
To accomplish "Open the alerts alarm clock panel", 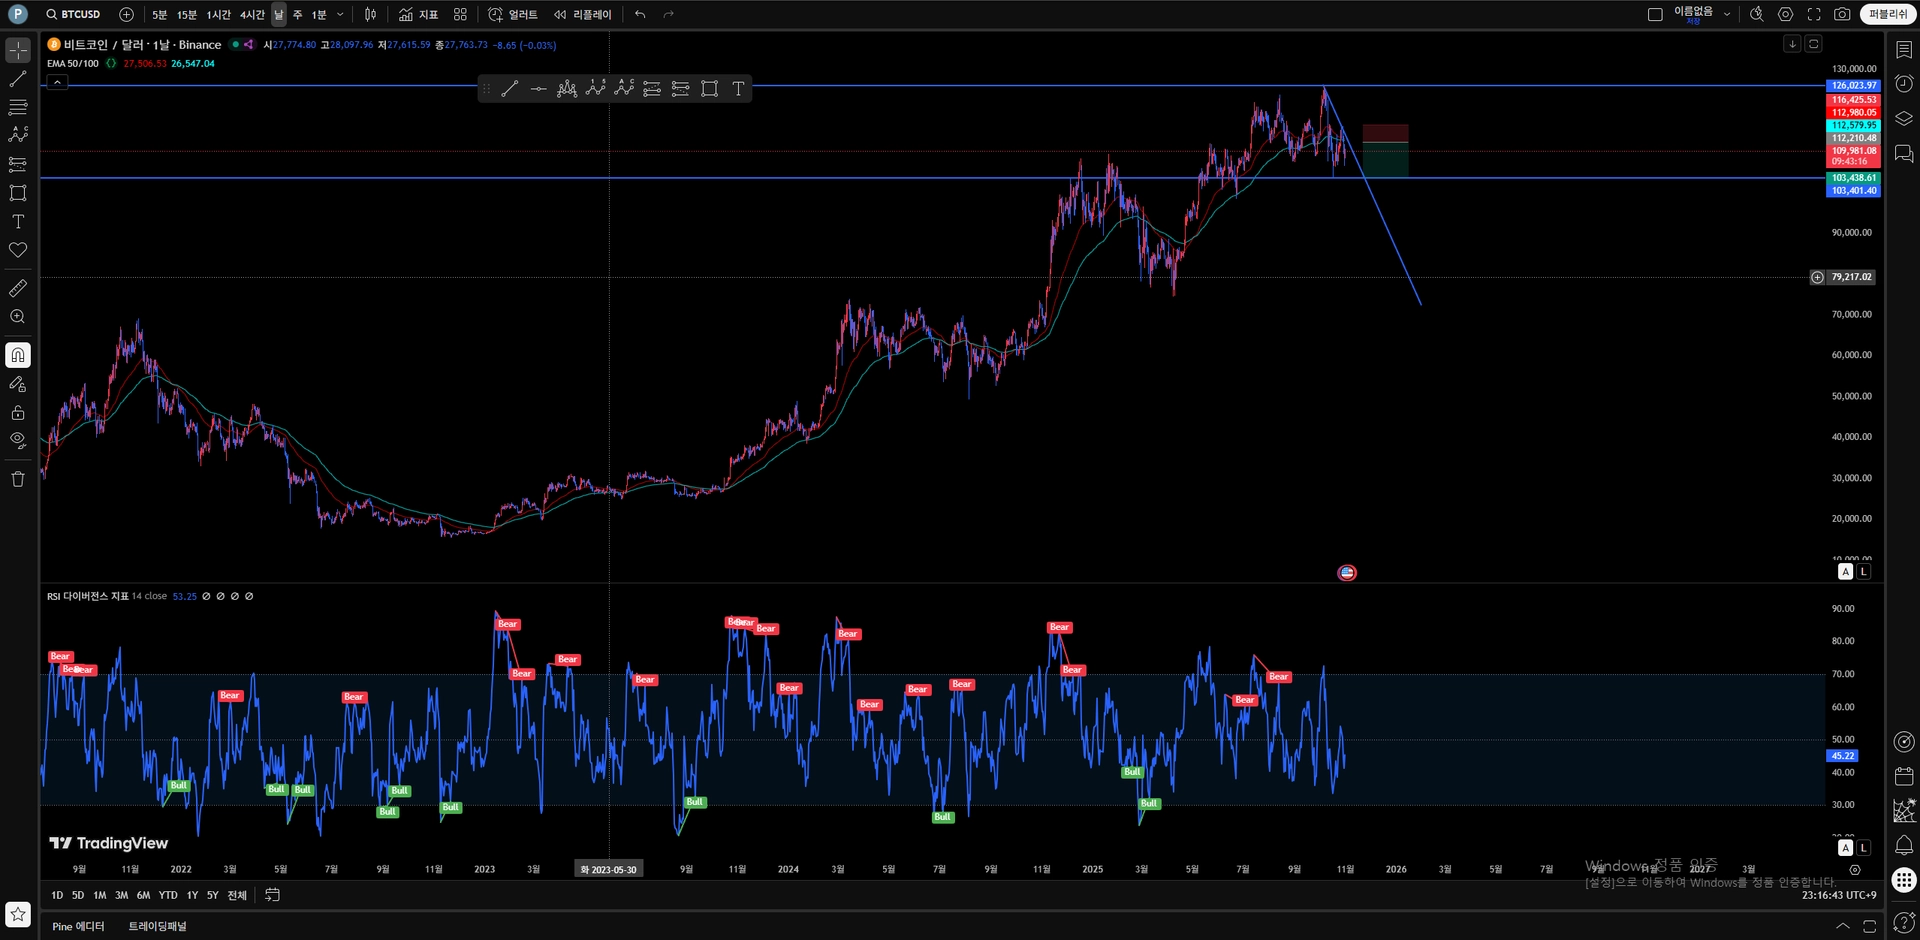I will coord(1904,84).
